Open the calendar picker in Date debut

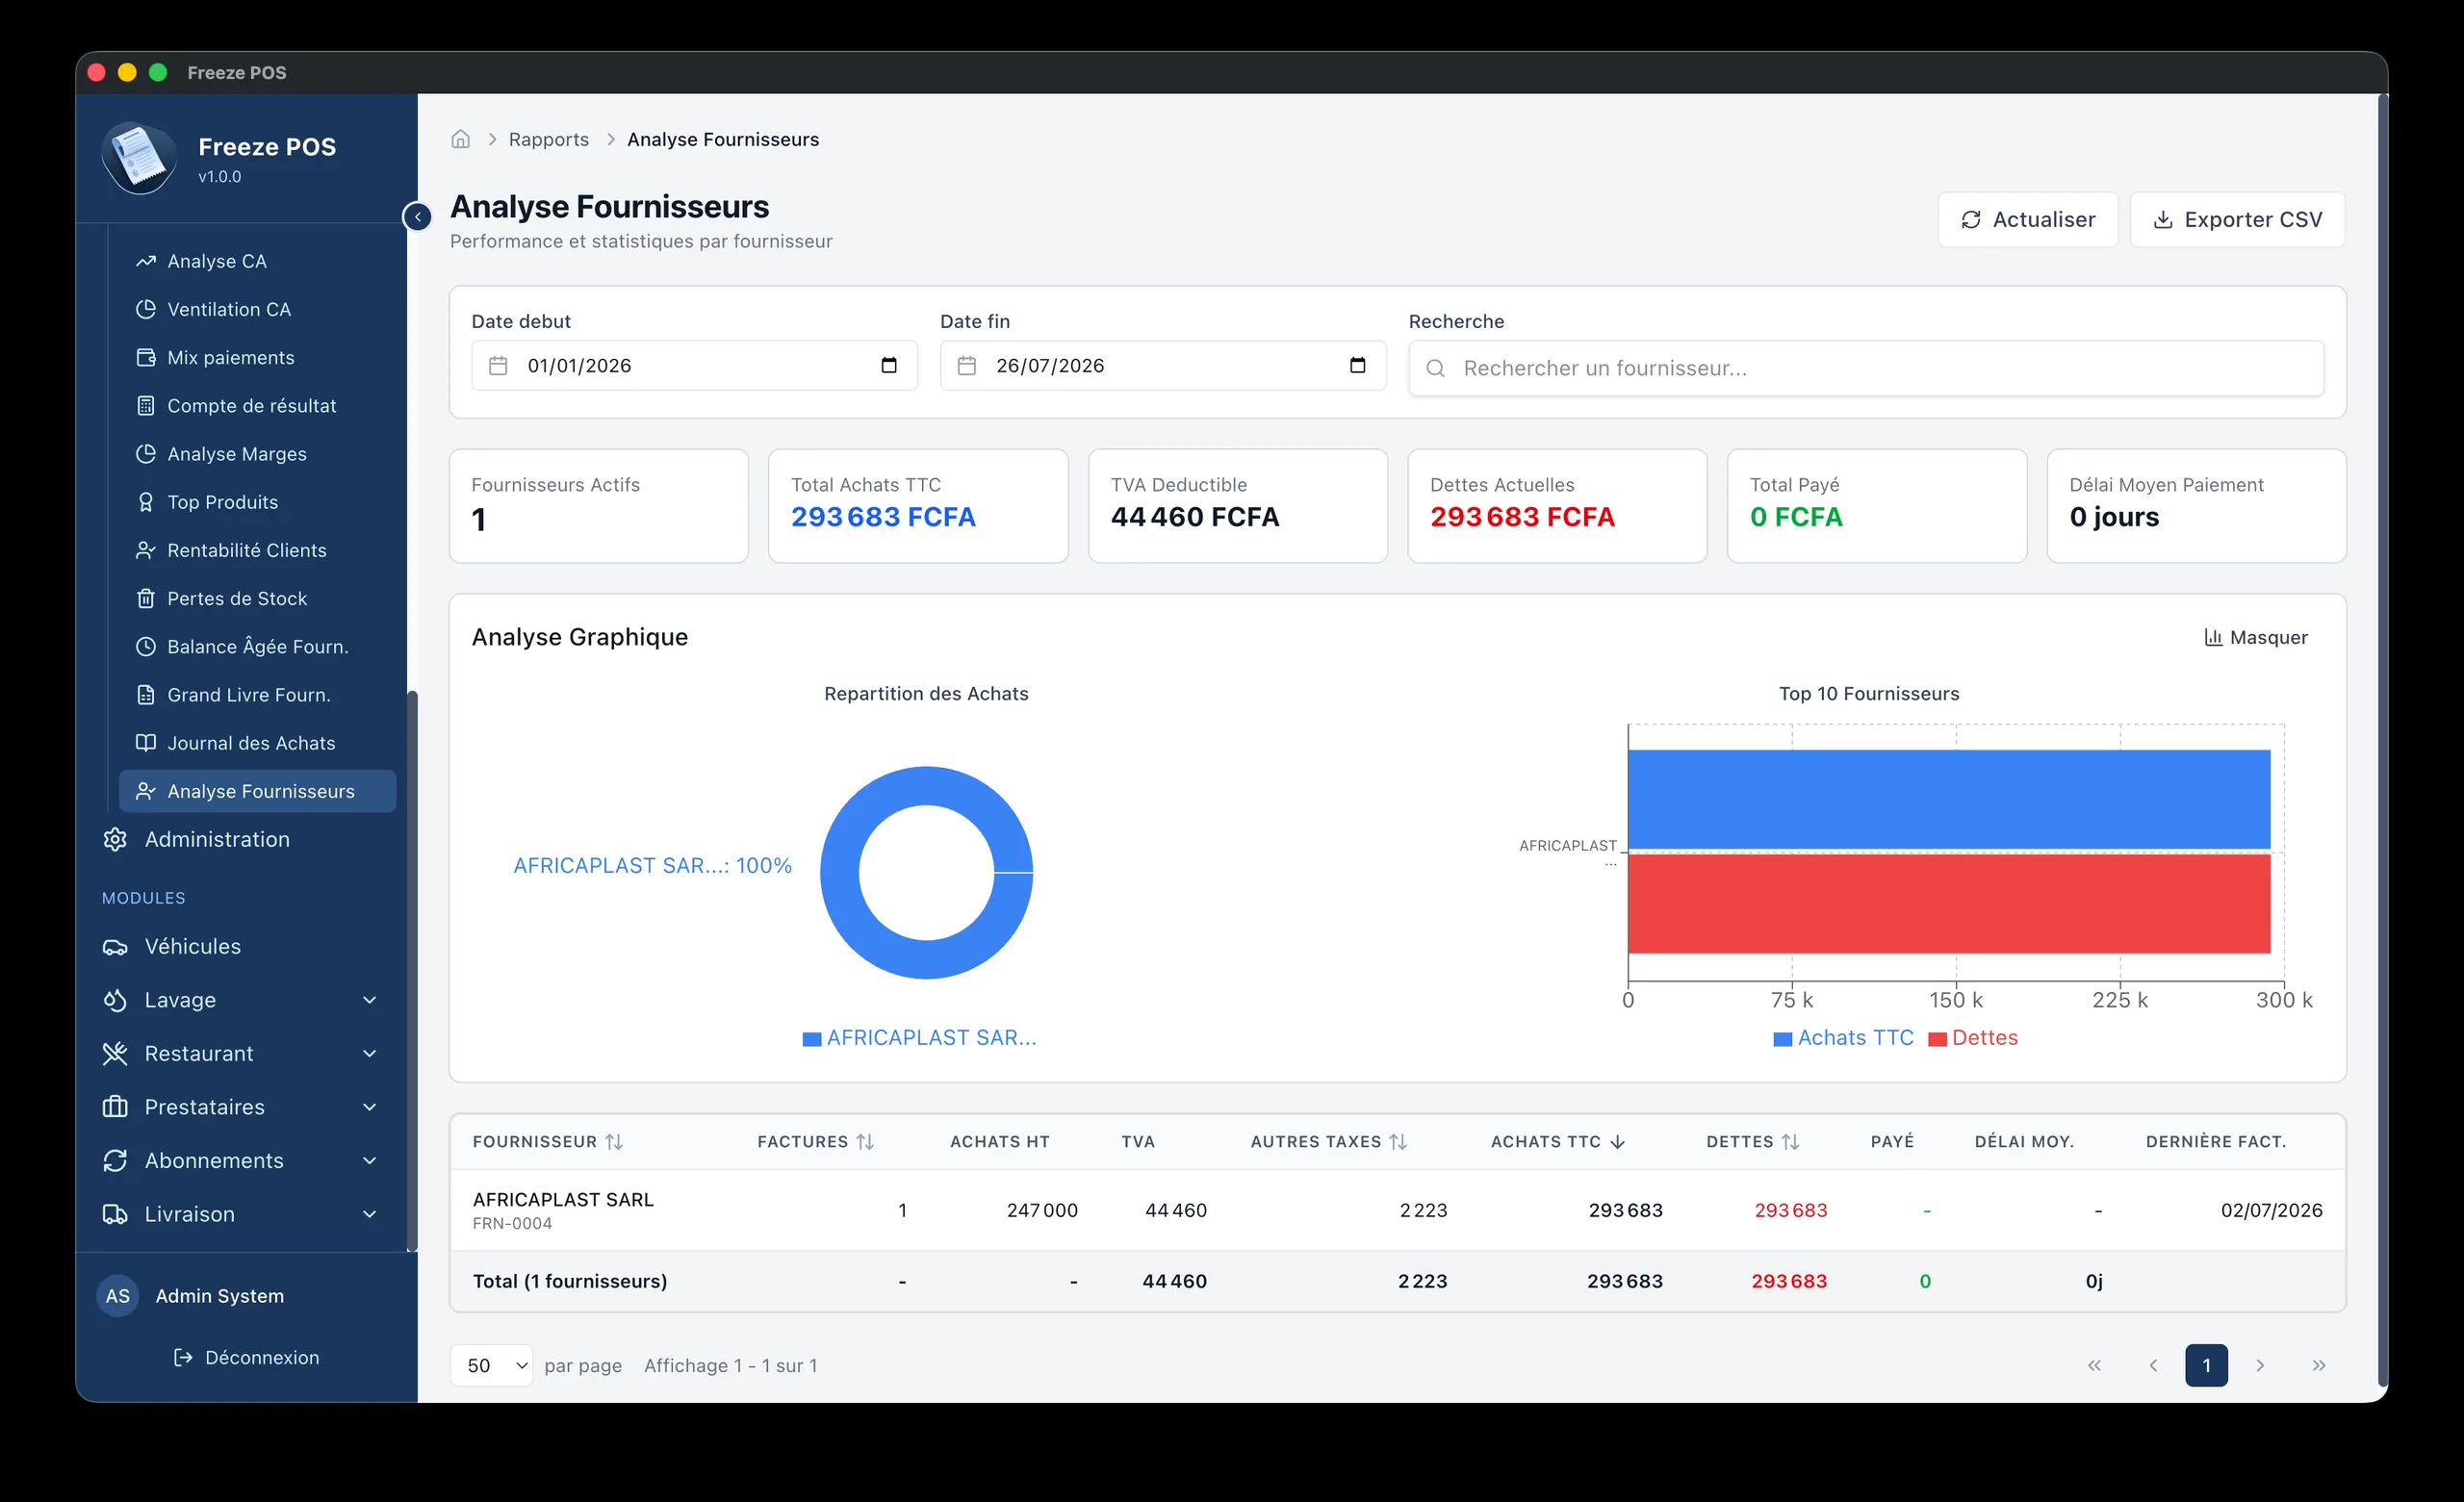(x=888, y=365)
